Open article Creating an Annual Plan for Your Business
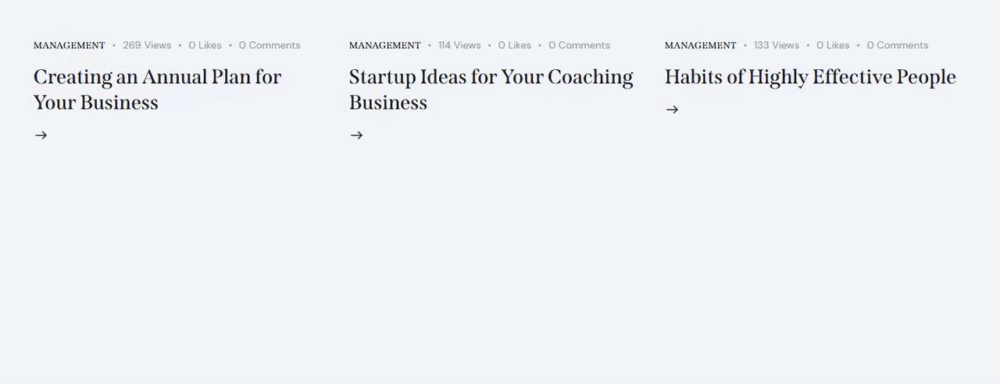This screenshot has width=1000, height=384. click(158, 90)
